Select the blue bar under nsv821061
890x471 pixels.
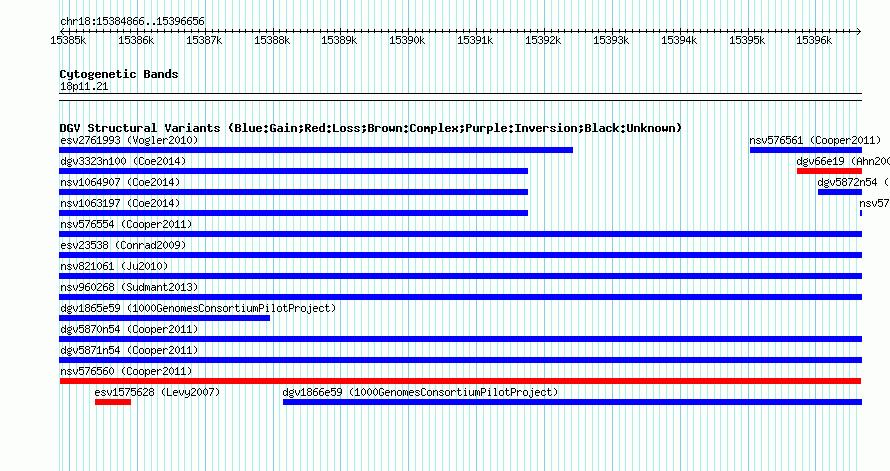coord(460,276)
